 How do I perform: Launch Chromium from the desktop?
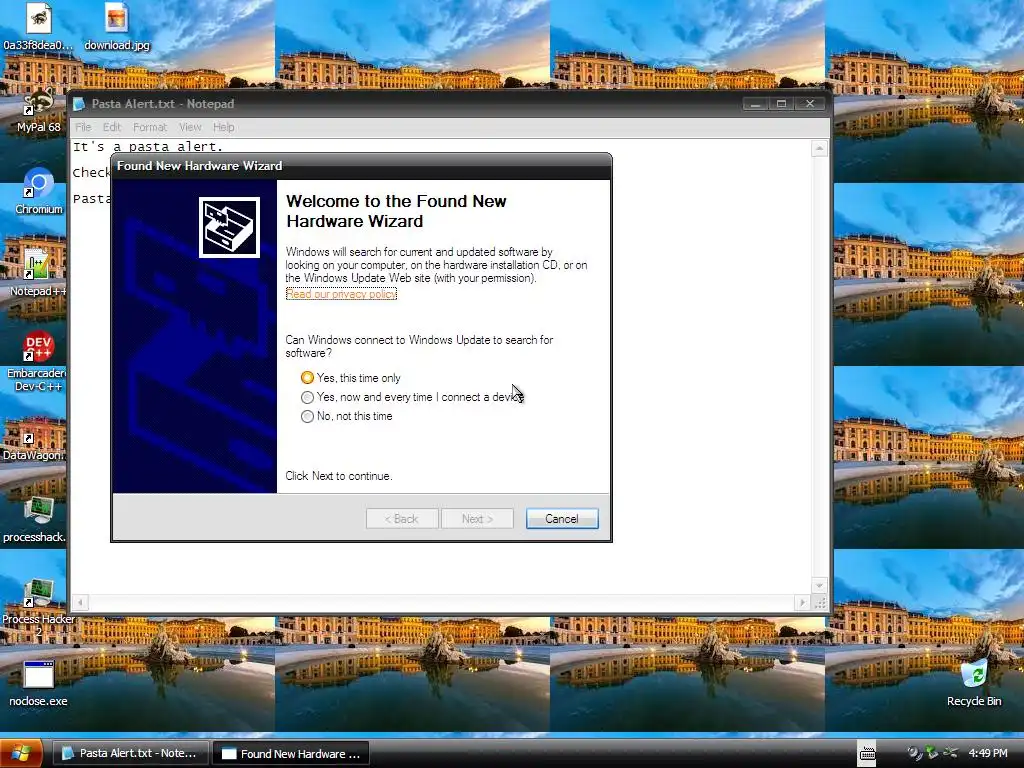(39, 191)
